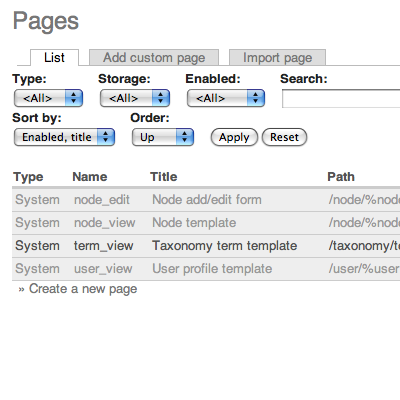Image resolution: width=400 pixels, height=400 pixels.
Task: Click the User profile template row
Action: 206,269
